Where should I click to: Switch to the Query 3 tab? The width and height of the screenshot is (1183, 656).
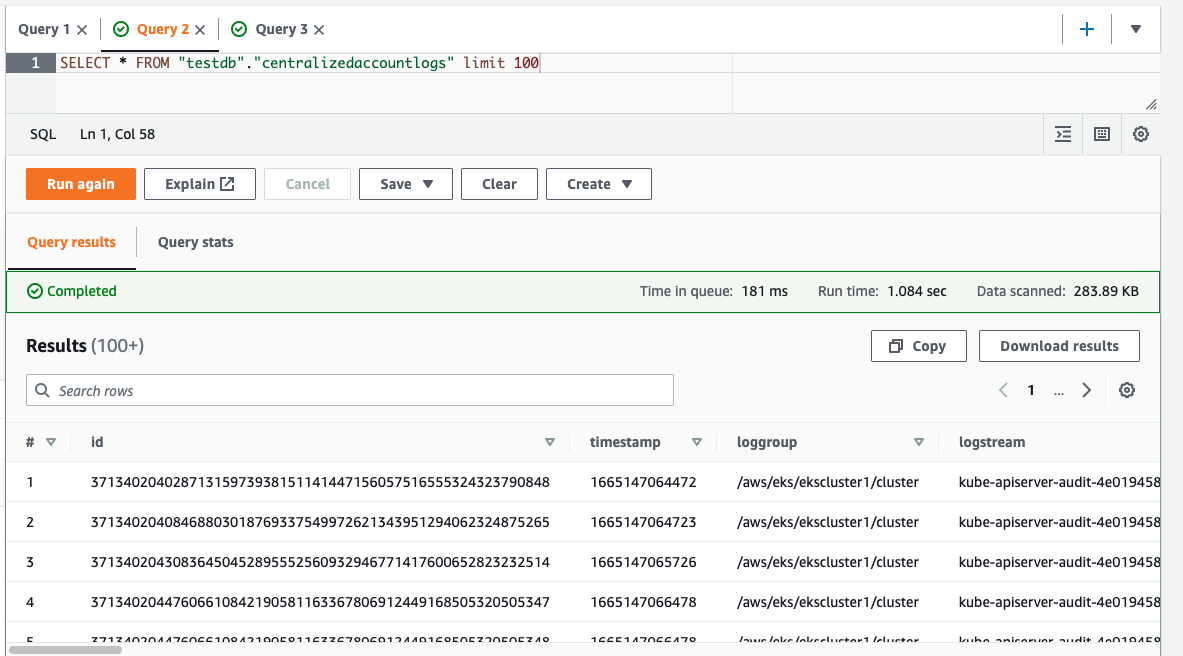click(x=281, y=30)
